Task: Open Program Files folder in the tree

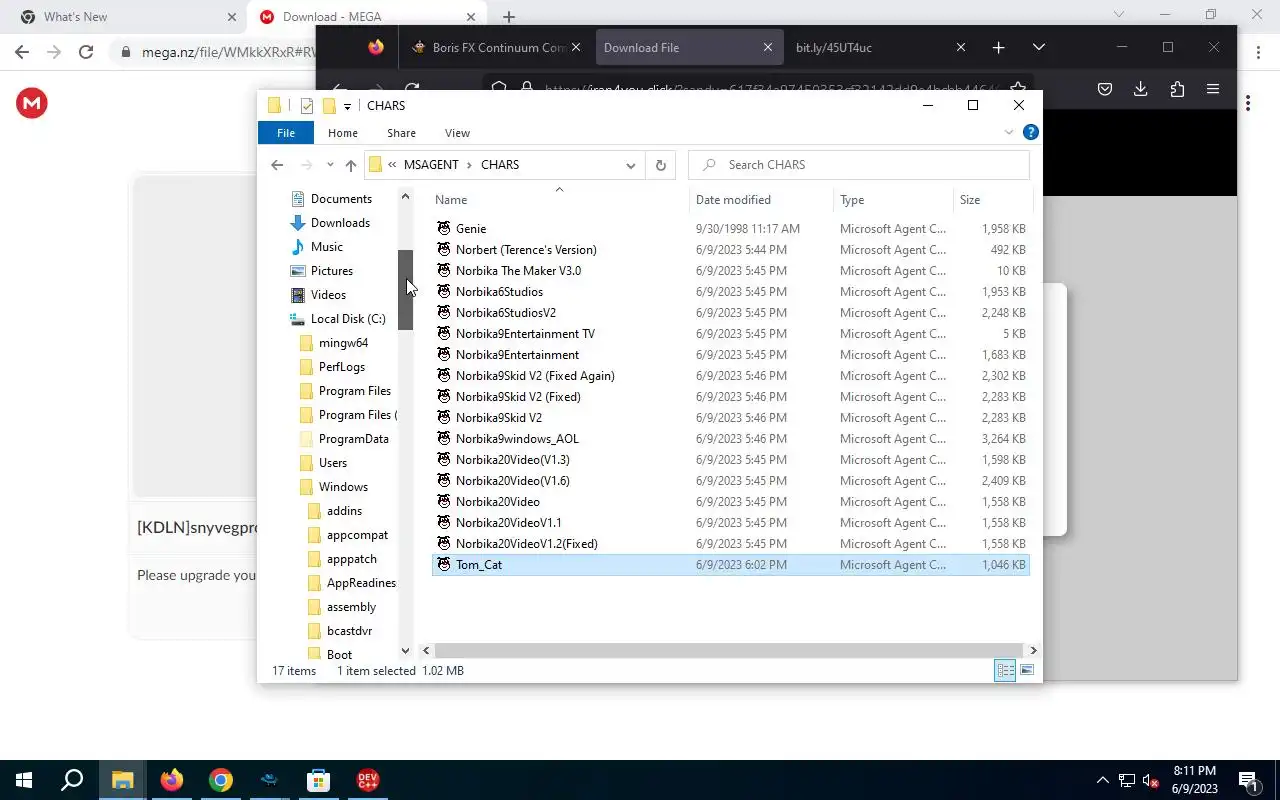Action: click(354, 391)
